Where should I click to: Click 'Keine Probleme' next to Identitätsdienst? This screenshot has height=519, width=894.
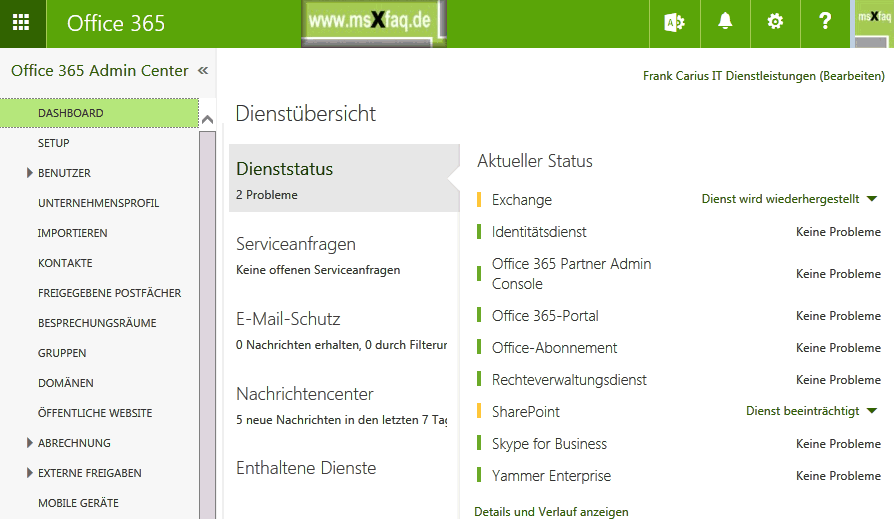(x=838, y=232)
